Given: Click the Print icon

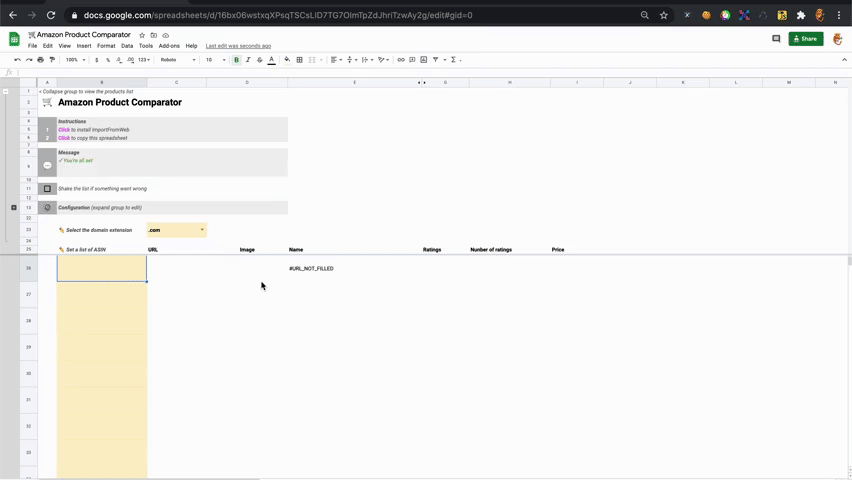Looking at the screenshot, I should pyautogui.click(x=40, y=60).
